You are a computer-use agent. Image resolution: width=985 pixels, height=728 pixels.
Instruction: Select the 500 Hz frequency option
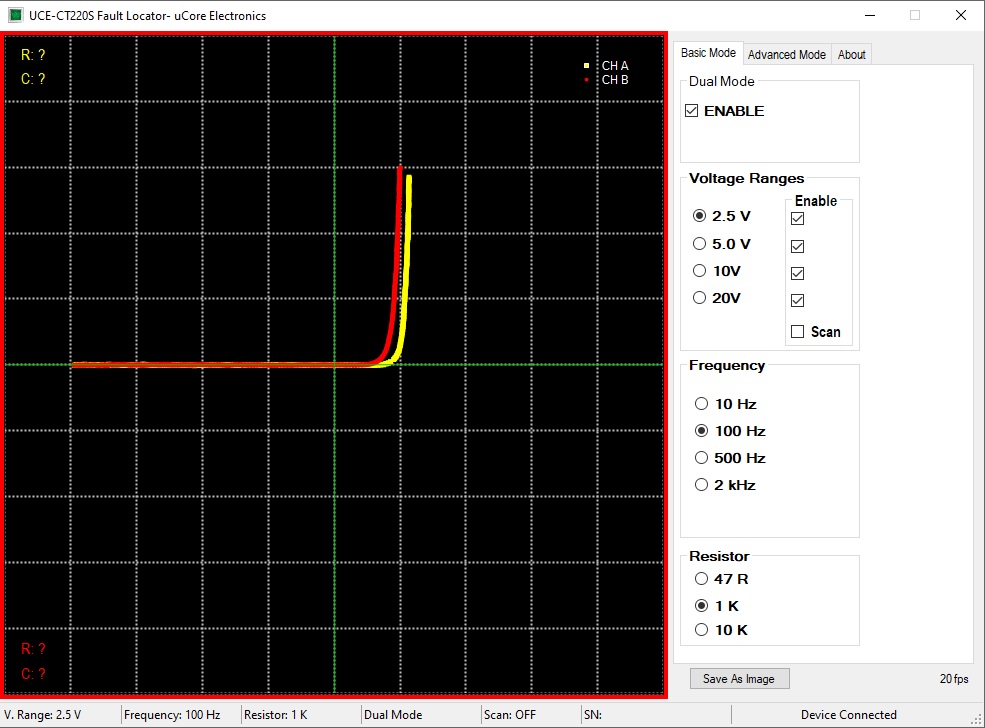tap(701, 458)
